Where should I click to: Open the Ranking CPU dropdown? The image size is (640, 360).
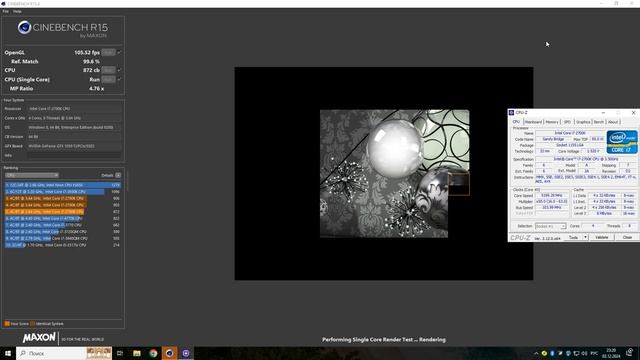(x=32, y=175)
